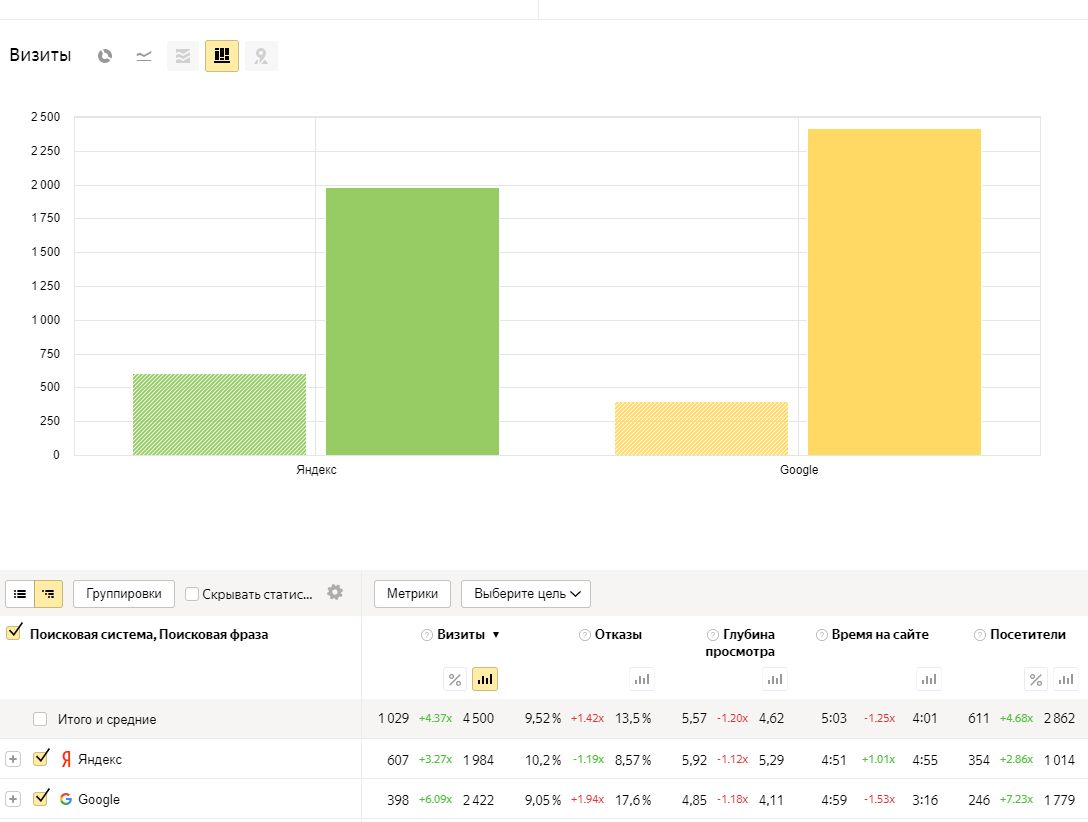This screenshot has width=1088, height=822.
Task: Click the +6.09x change value
Action: [435, 799]
